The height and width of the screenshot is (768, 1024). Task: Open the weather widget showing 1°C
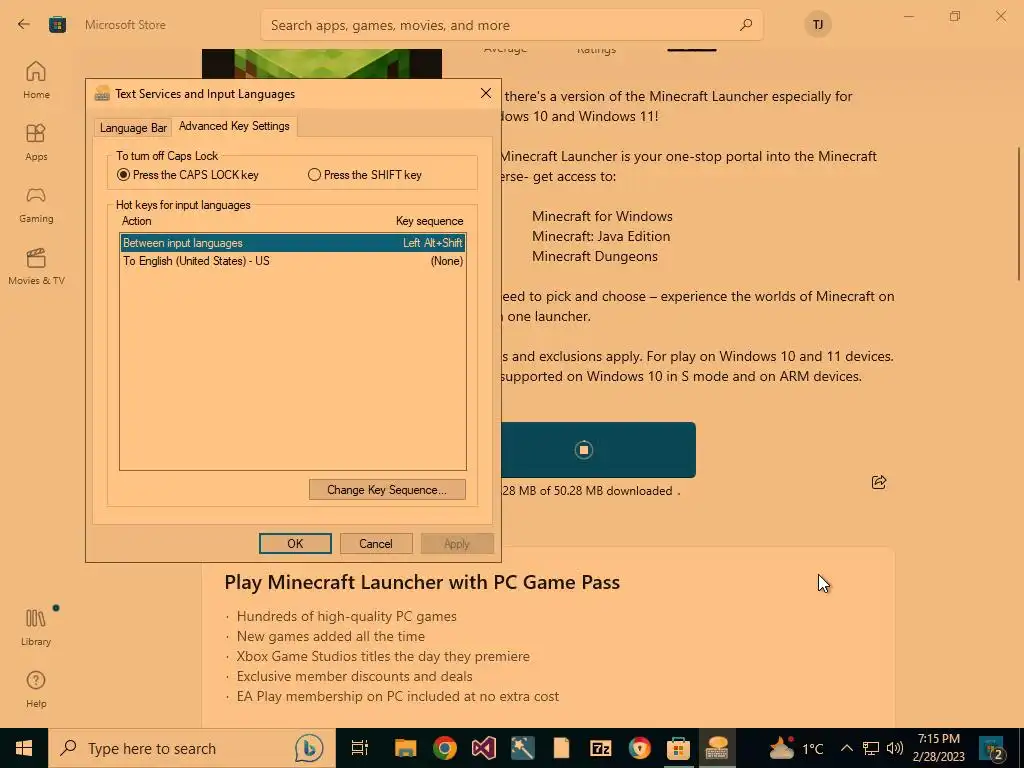tap(796, 748)
